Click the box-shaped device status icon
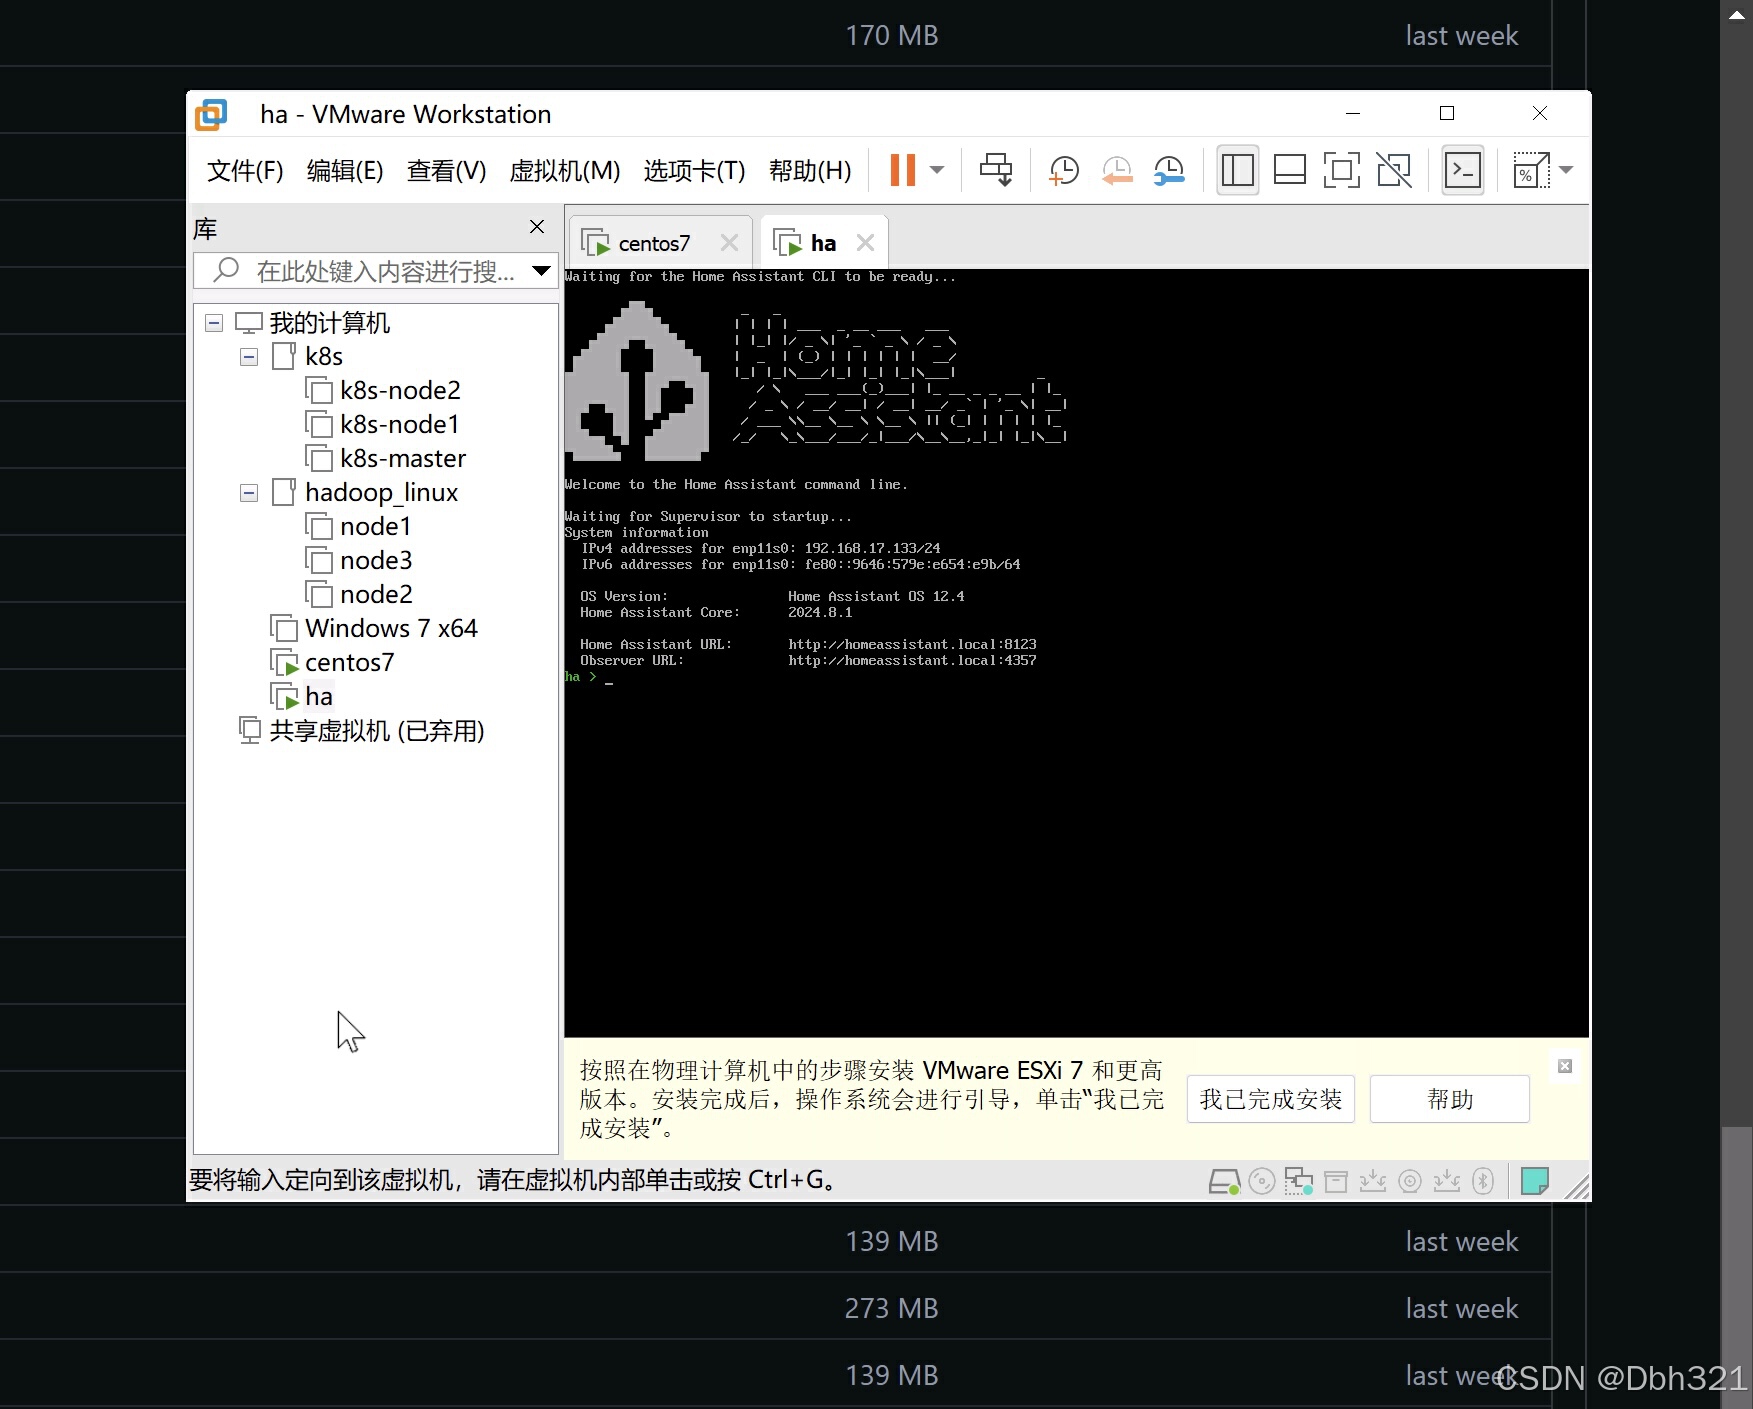This screenshot has width=1753, height=1409. coord(1336,1182)
